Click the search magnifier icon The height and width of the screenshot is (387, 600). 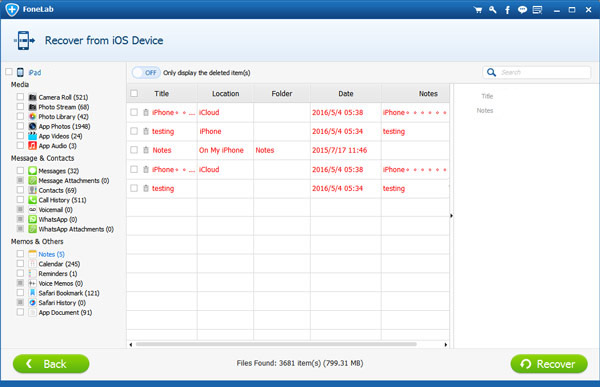click(491, 72)
